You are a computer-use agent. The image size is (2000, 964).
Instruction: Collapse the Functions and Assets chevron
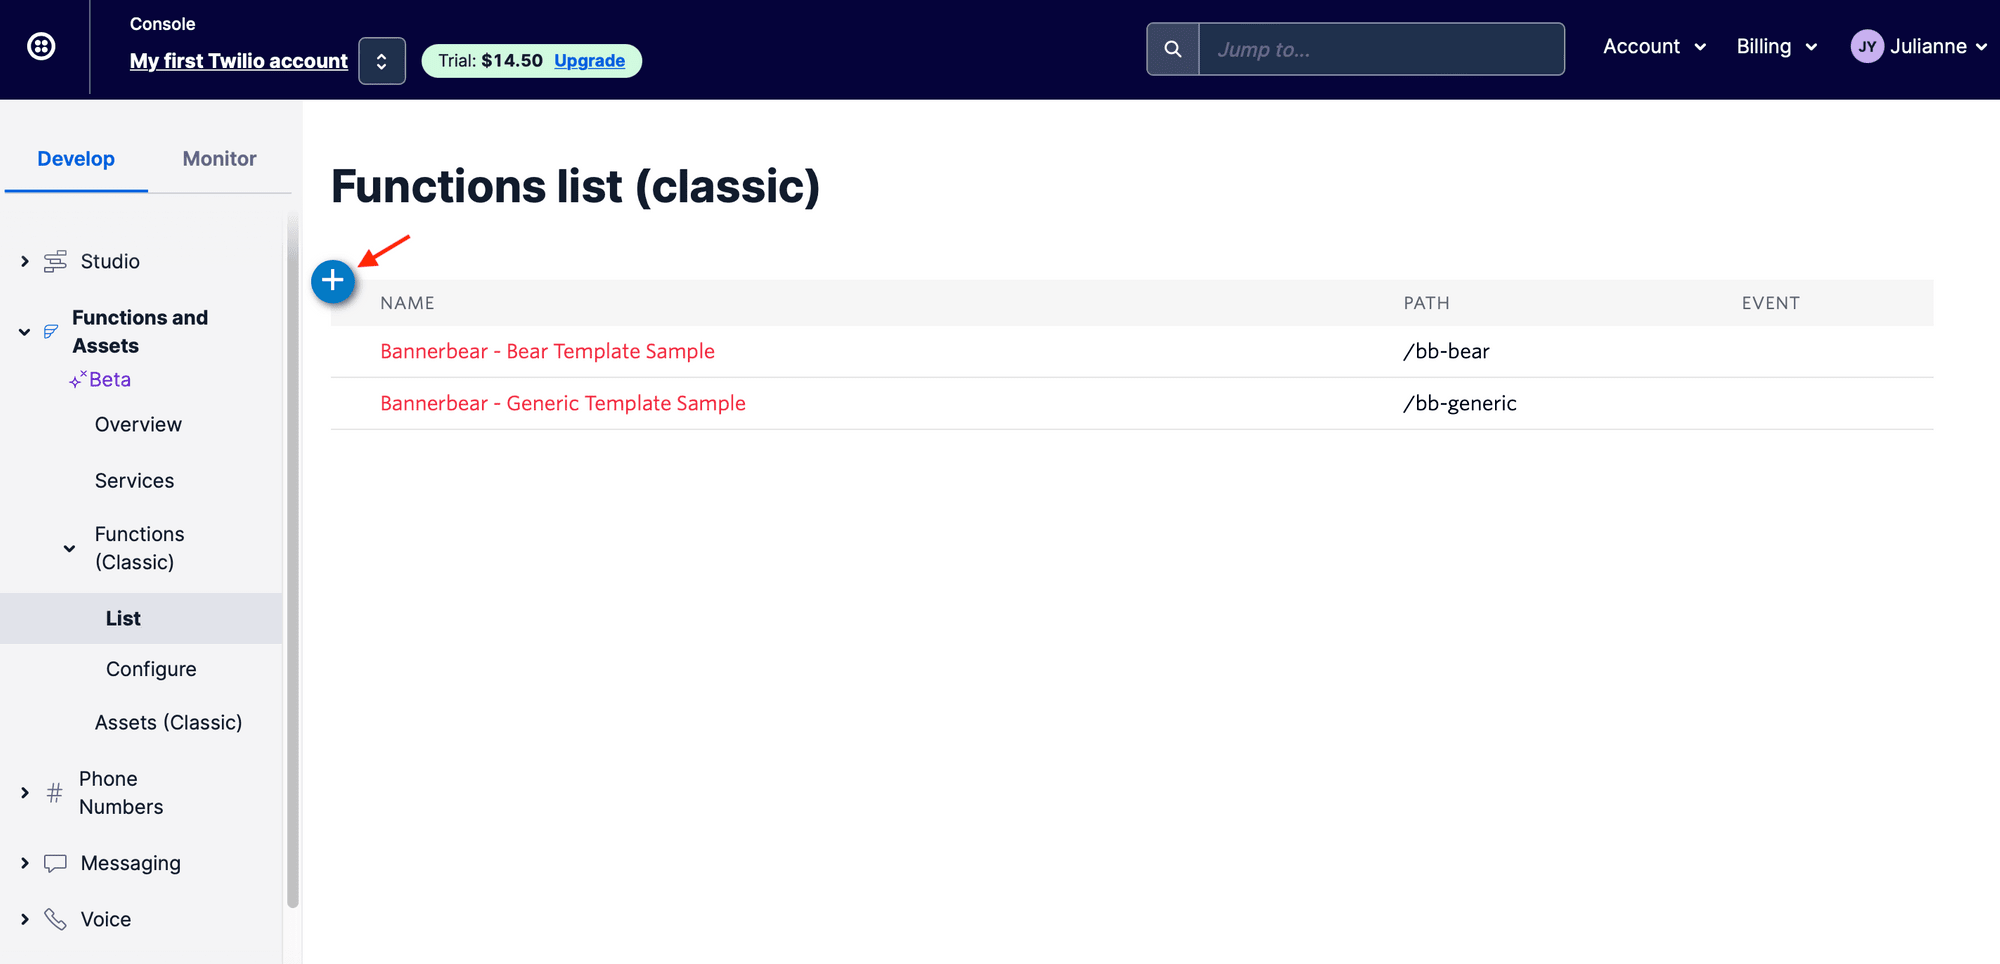[x=25, y=332]
